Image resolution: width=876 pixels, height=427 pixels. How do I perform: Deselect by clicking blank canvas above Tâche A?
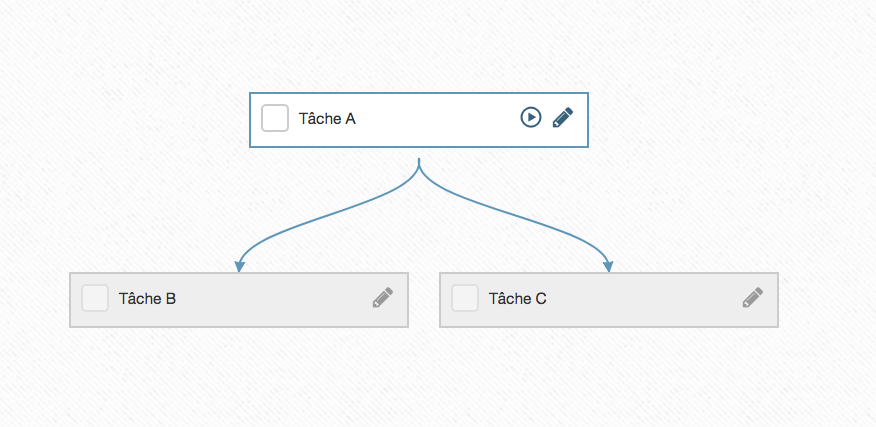pyautogui.click(x=419, y=45)
